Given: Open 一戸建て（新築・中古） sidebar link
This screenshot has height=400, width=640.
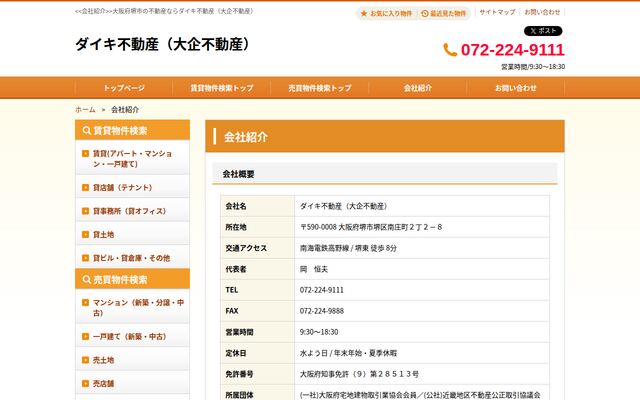Looking at the screenshot, I should tap(132, 336).
